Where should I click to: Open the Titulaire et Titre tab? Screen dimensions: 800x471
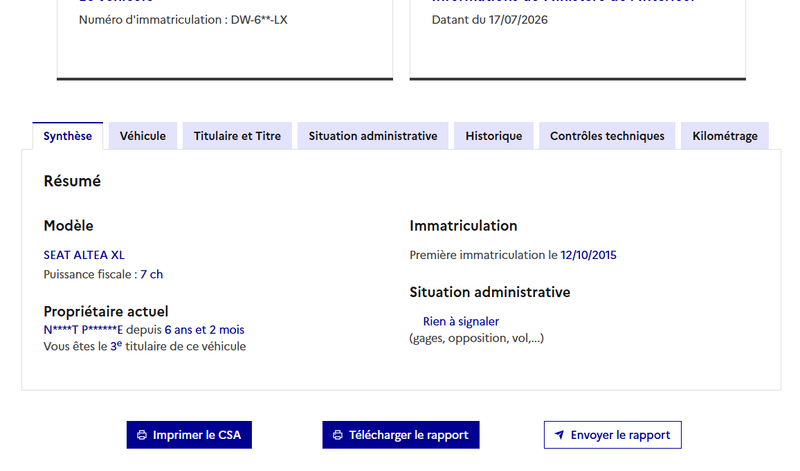pos(237,136)
